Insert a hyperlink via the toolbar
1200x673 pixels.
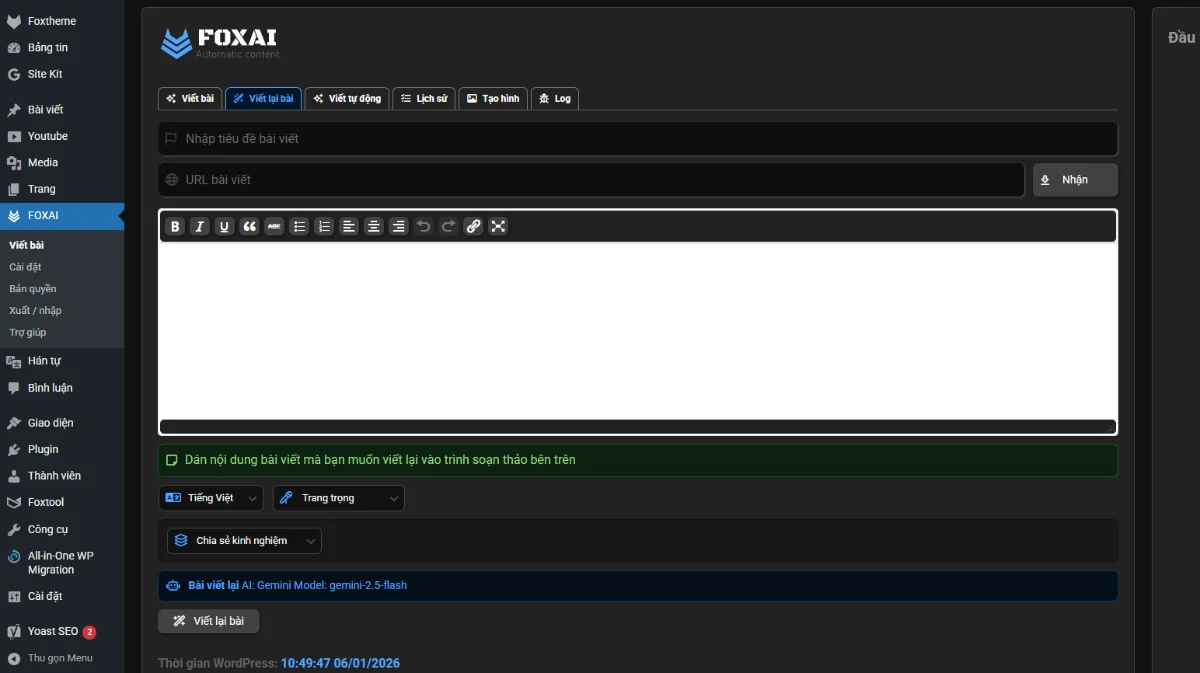[x=473, y=226]
